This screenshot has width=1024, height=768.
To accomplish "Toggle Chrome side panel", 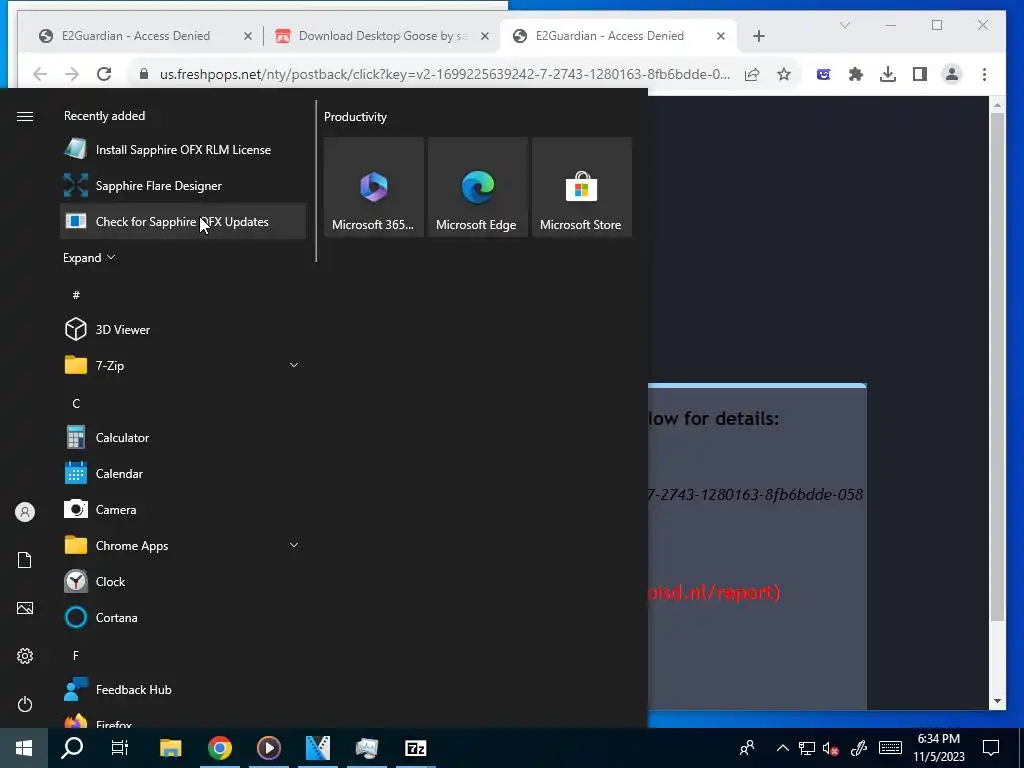I will tap(920, 74).
